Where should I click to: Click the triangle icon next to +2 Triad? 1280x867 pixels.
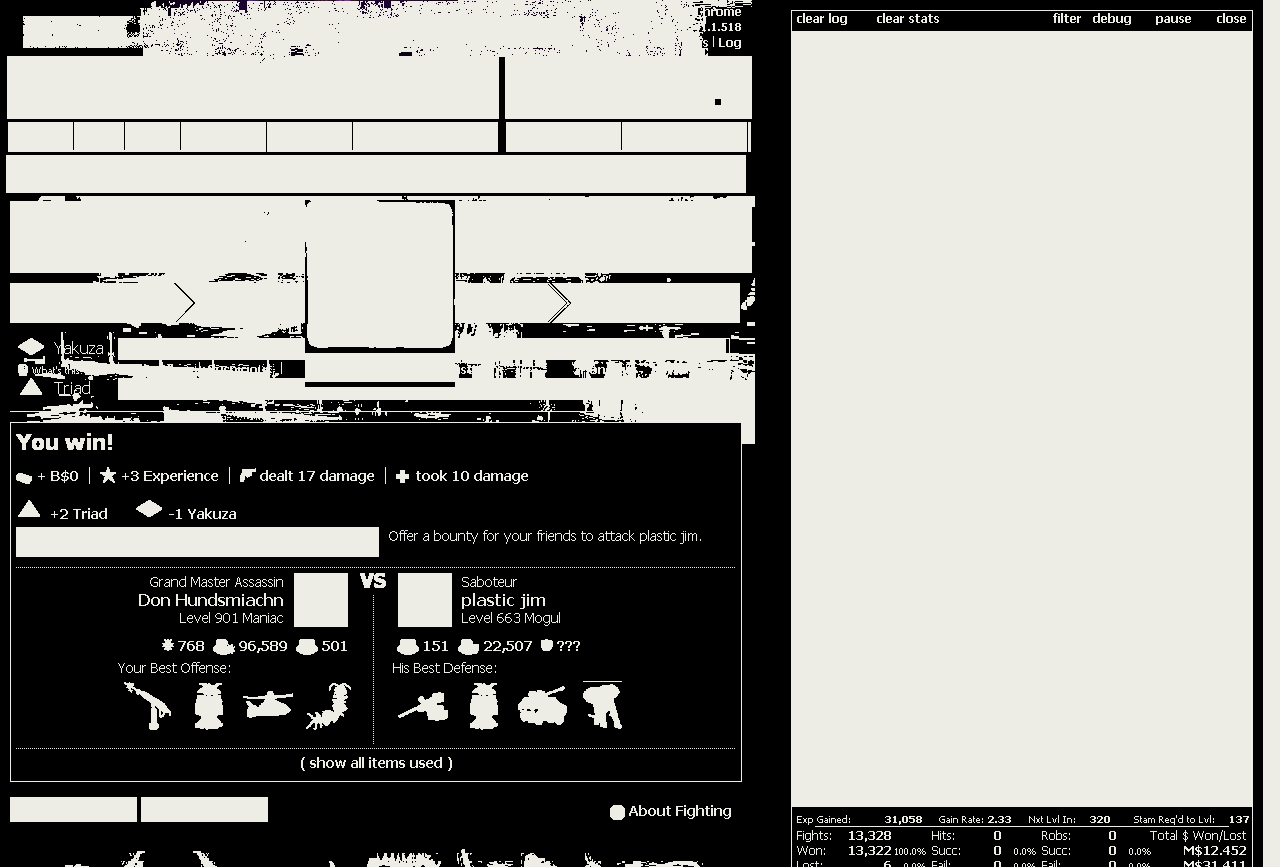click(29, 510)
